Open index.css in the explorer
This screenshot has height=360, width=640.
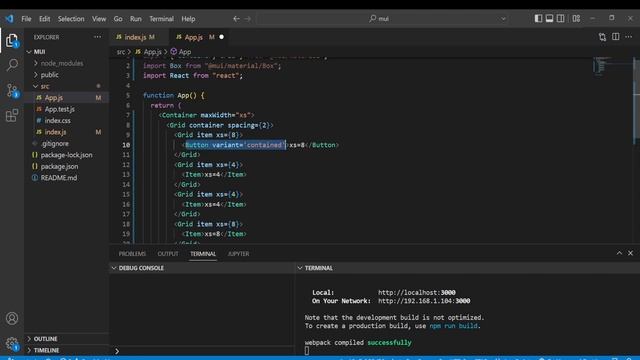pyautogui.click(x=58, y=120)
